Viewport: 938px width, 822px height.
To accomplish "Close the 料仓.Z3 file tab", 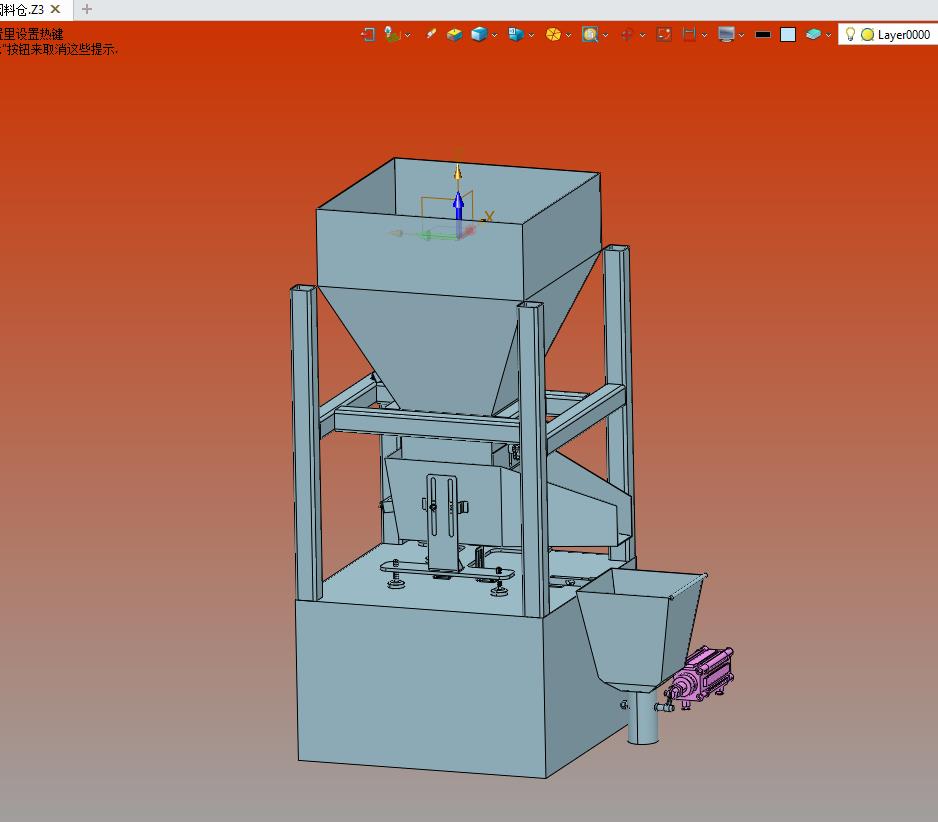I will pos(56,9).
